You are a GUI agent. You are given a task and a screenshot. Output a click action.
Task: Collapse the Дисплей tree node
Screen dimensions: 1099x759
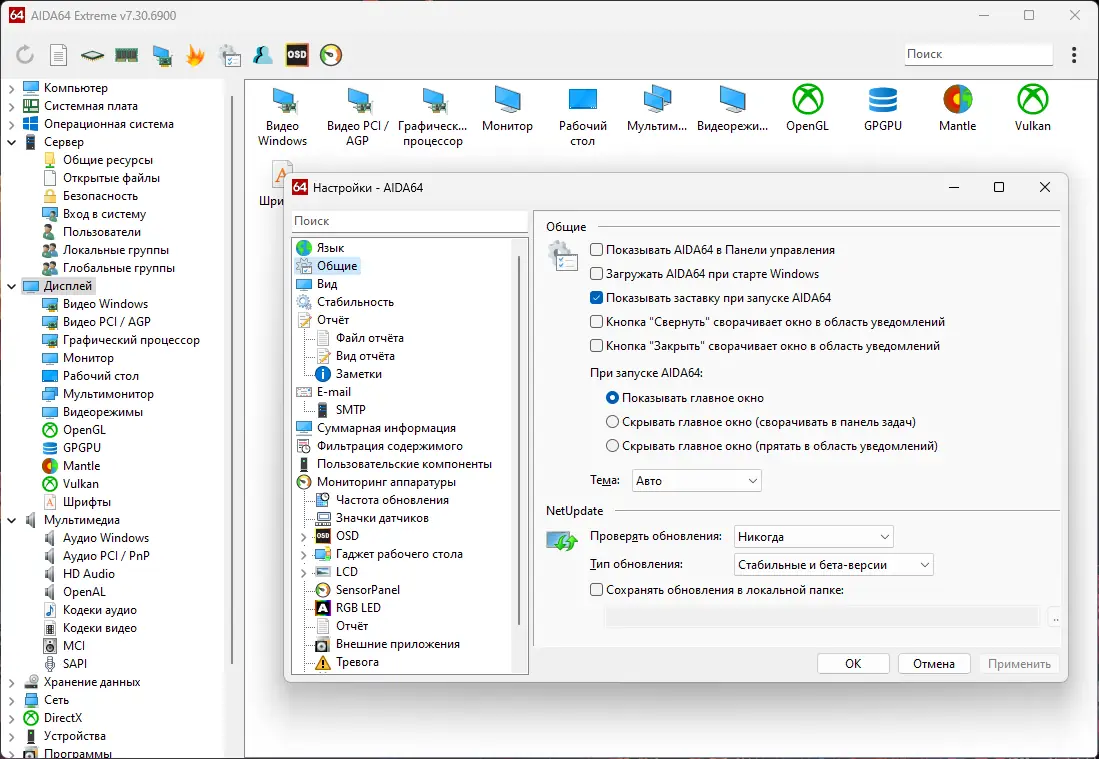[11, 286]
